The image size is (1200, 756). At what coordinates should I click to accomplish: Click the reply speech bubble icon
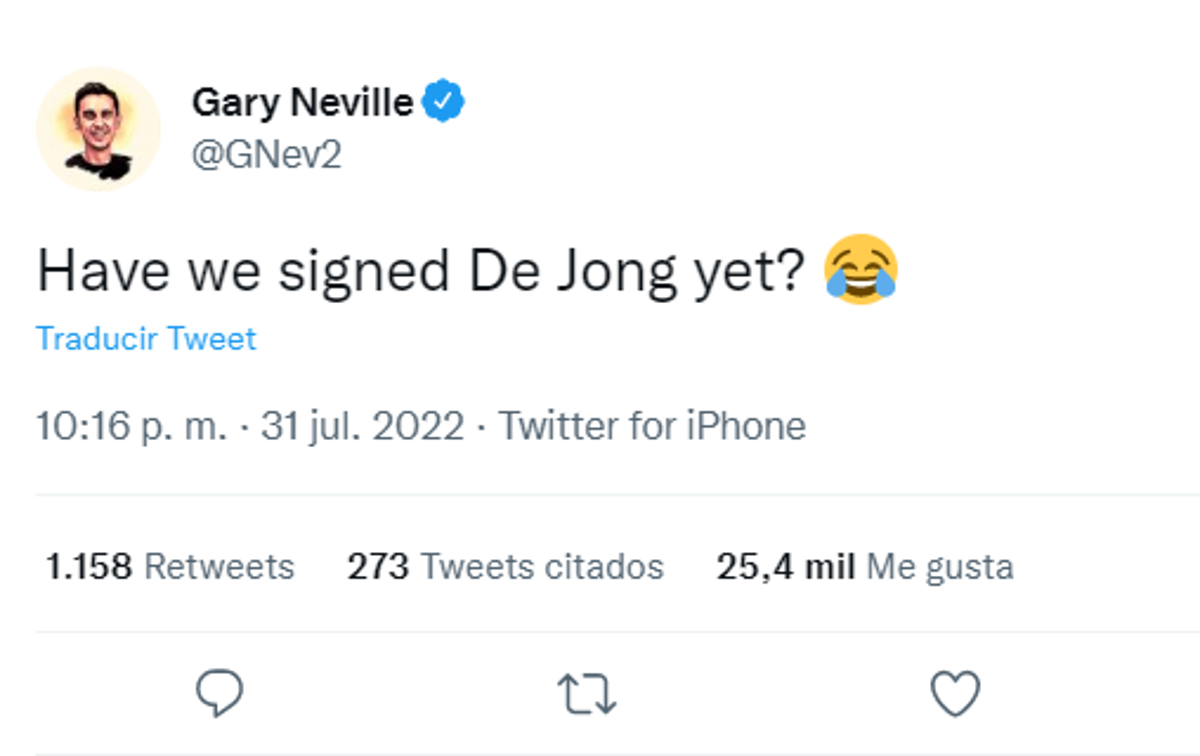point(219,694)
